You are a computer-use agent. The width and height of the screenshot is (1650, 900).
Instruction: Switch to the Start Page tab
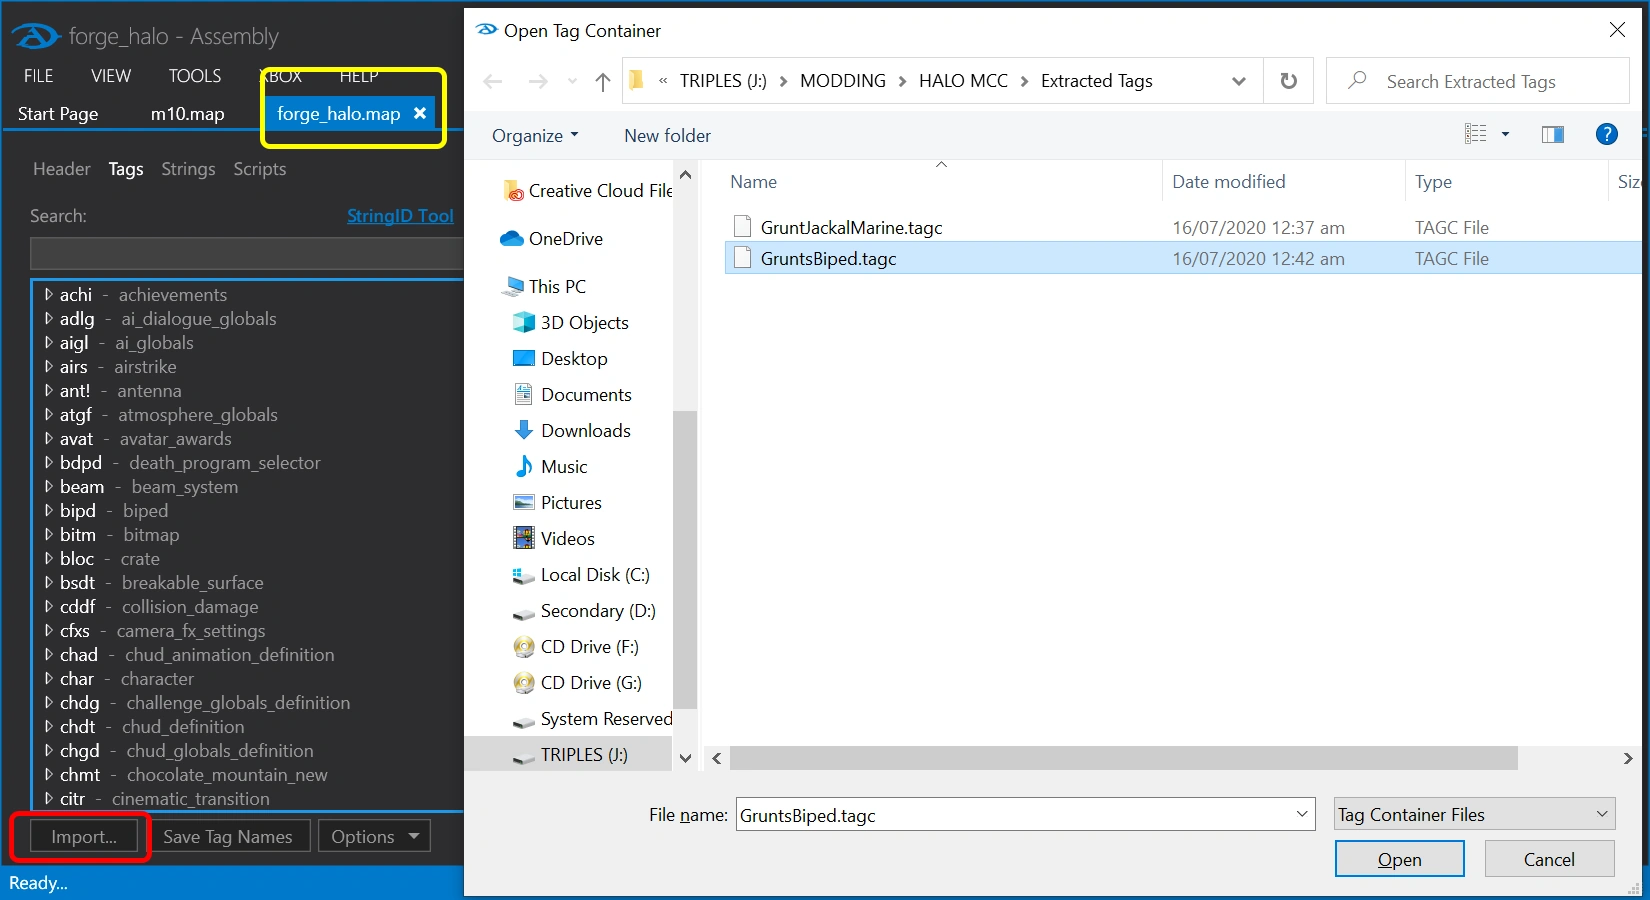[x=58, y=113]
